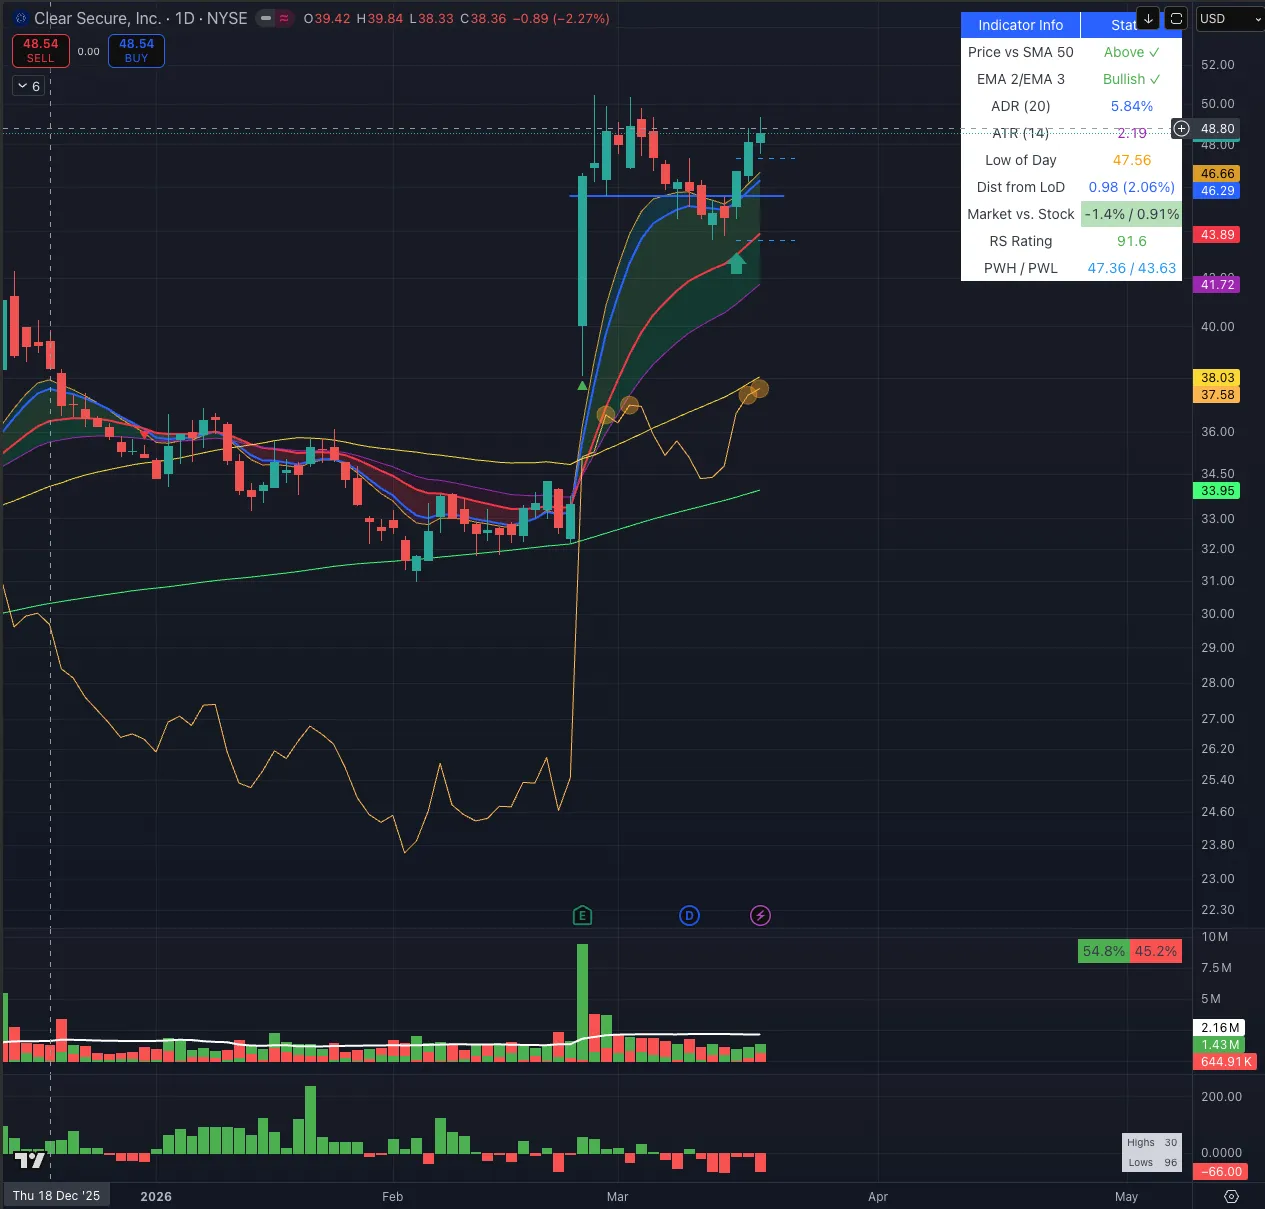Click the blue 46.29 price tag

click(x=1217, y=190)
